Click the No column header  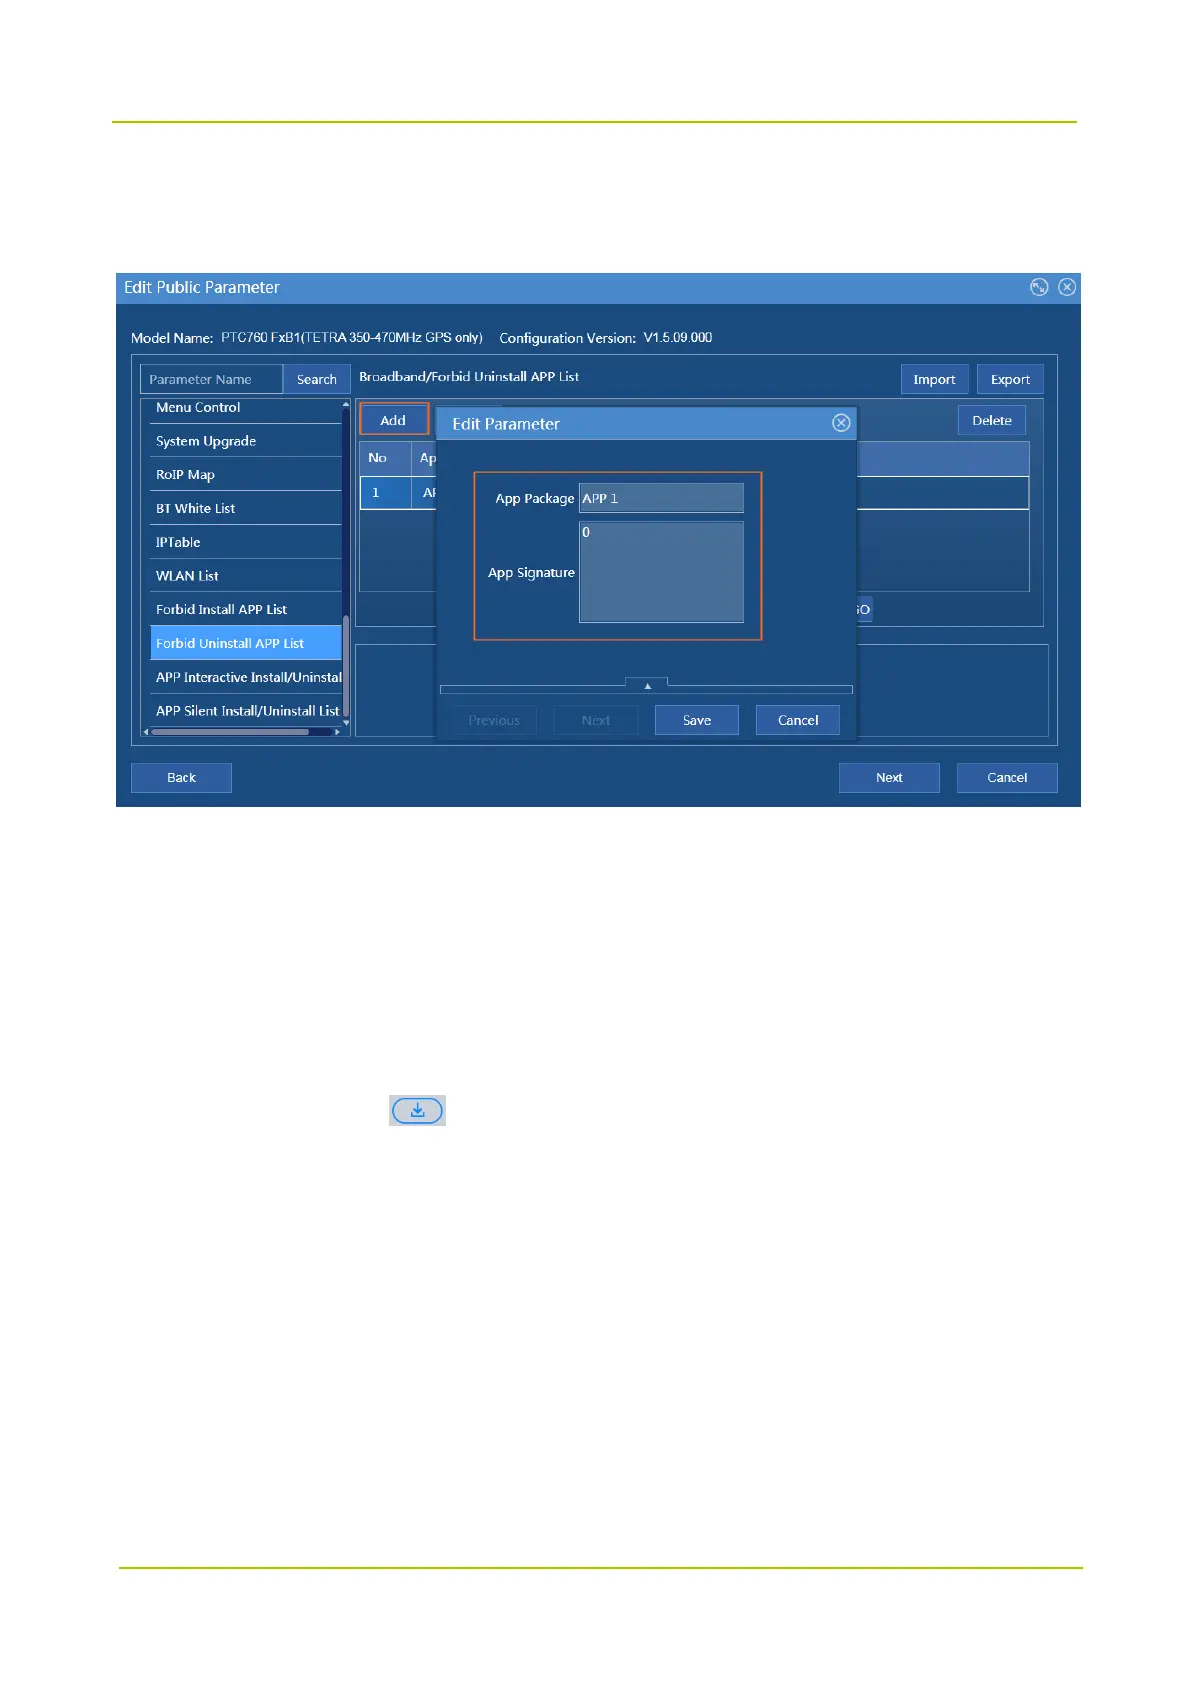pos(385,458)
